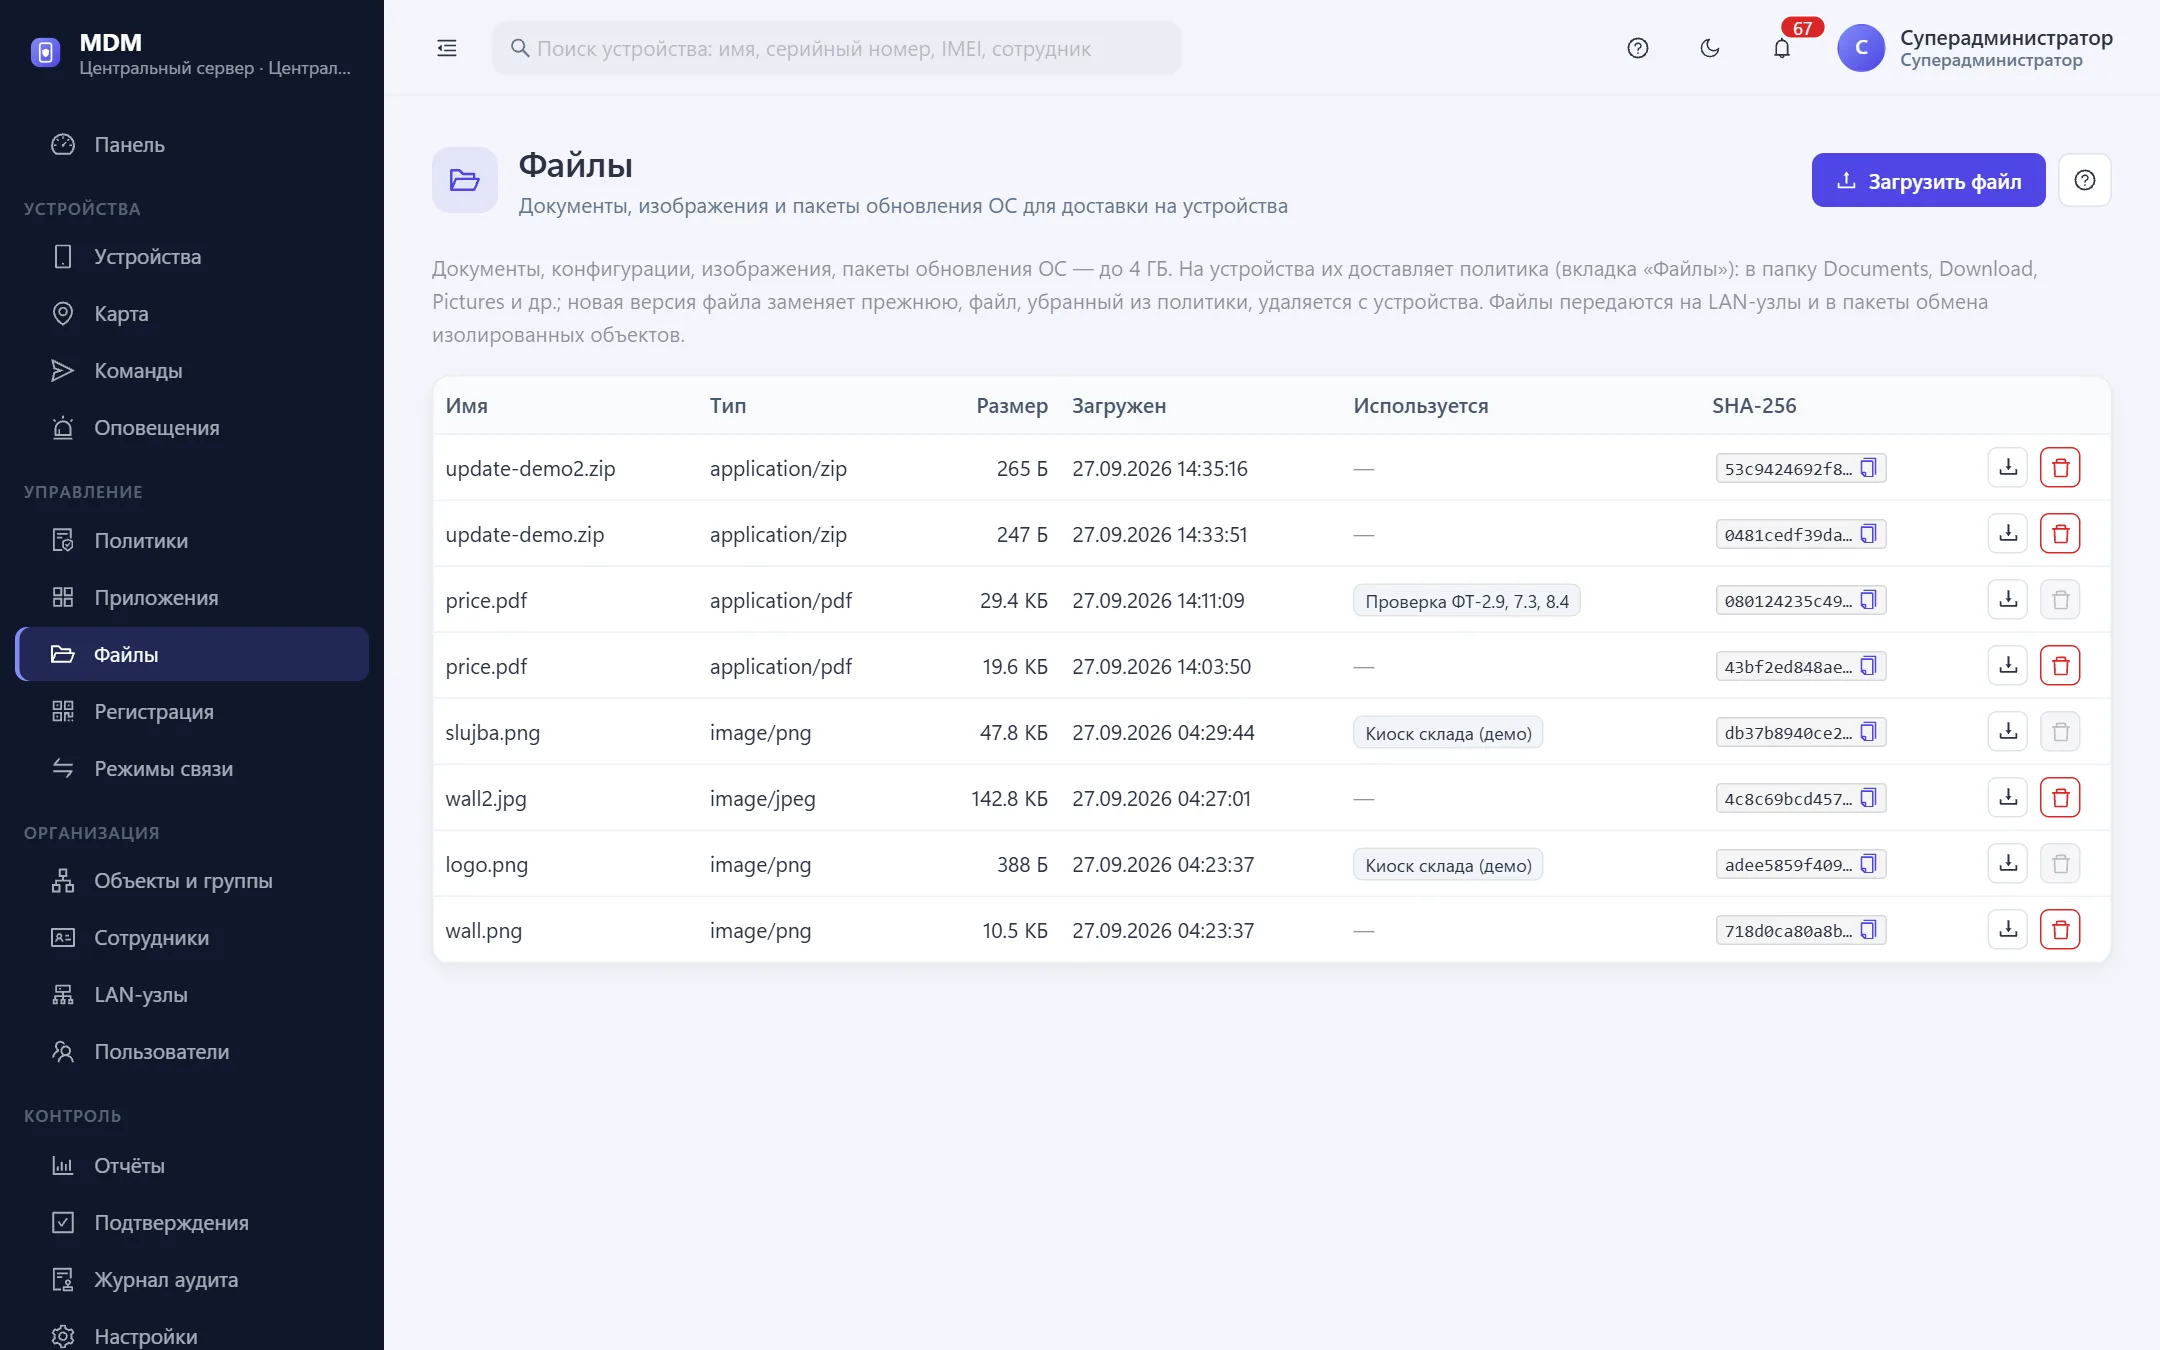
Task: Open Регистрация page
Action: click(x=192, y=711)
